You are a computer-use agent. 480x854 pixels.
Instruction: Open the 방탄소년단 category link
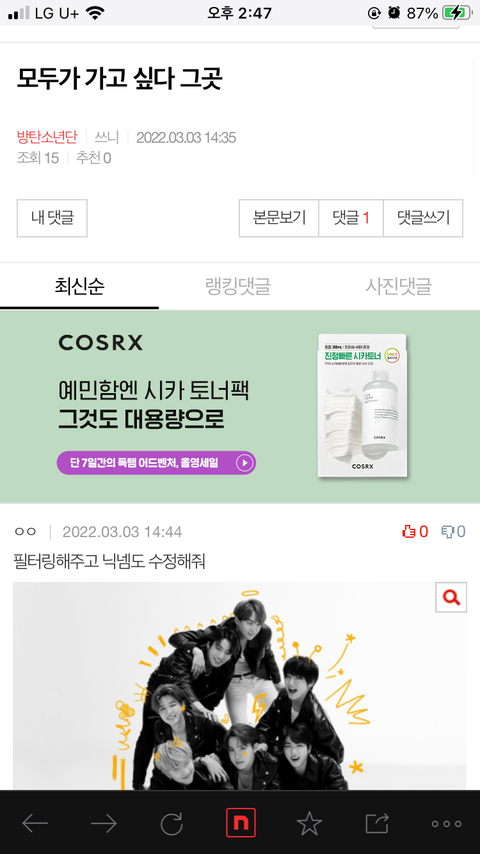coord(47,137)
